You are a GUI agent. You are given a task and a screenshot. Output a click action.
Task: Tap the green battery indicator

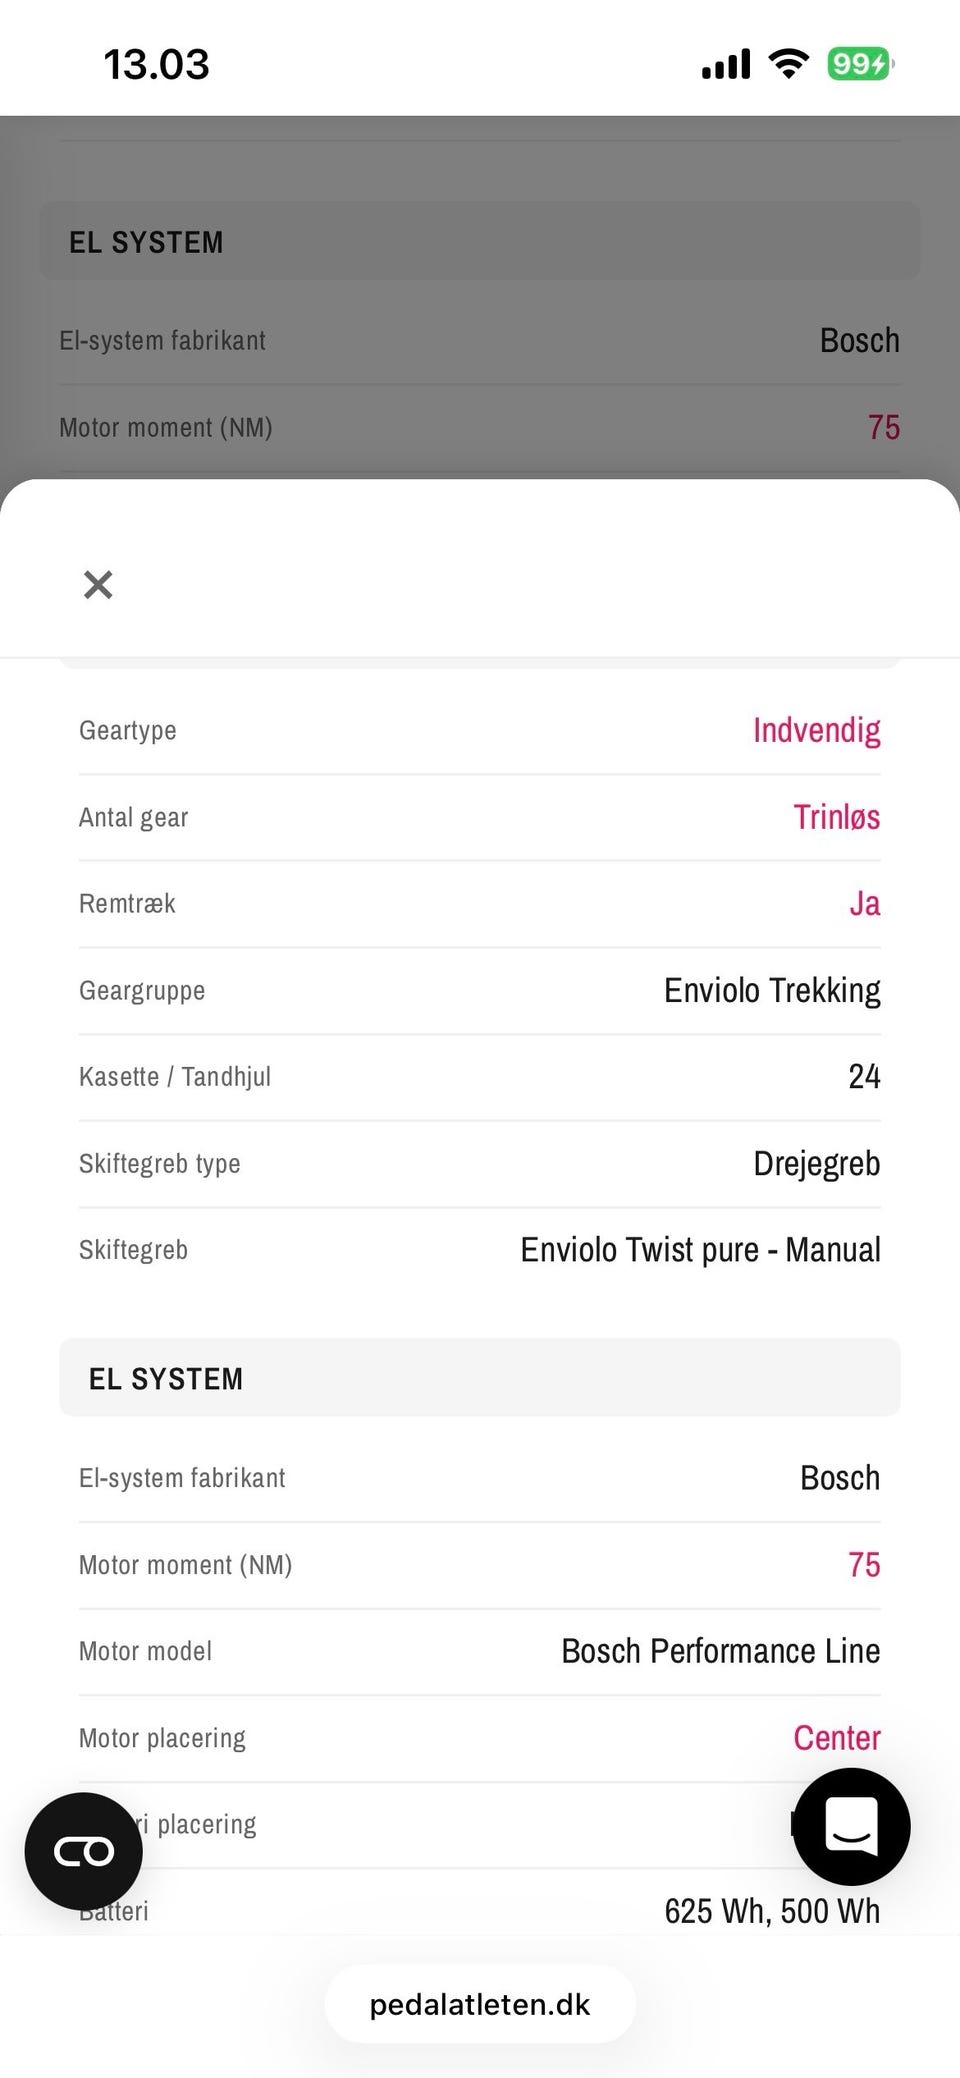(859, 64)
